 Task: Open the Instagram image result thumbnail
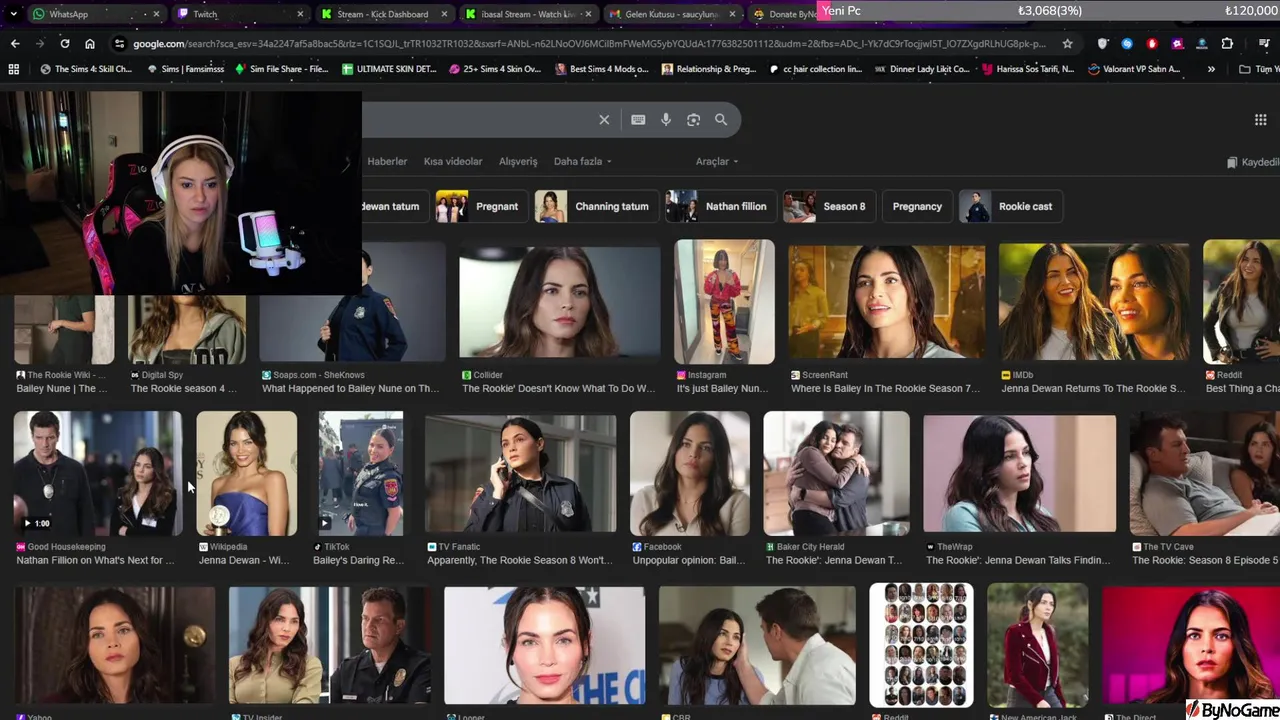point(724,302)
